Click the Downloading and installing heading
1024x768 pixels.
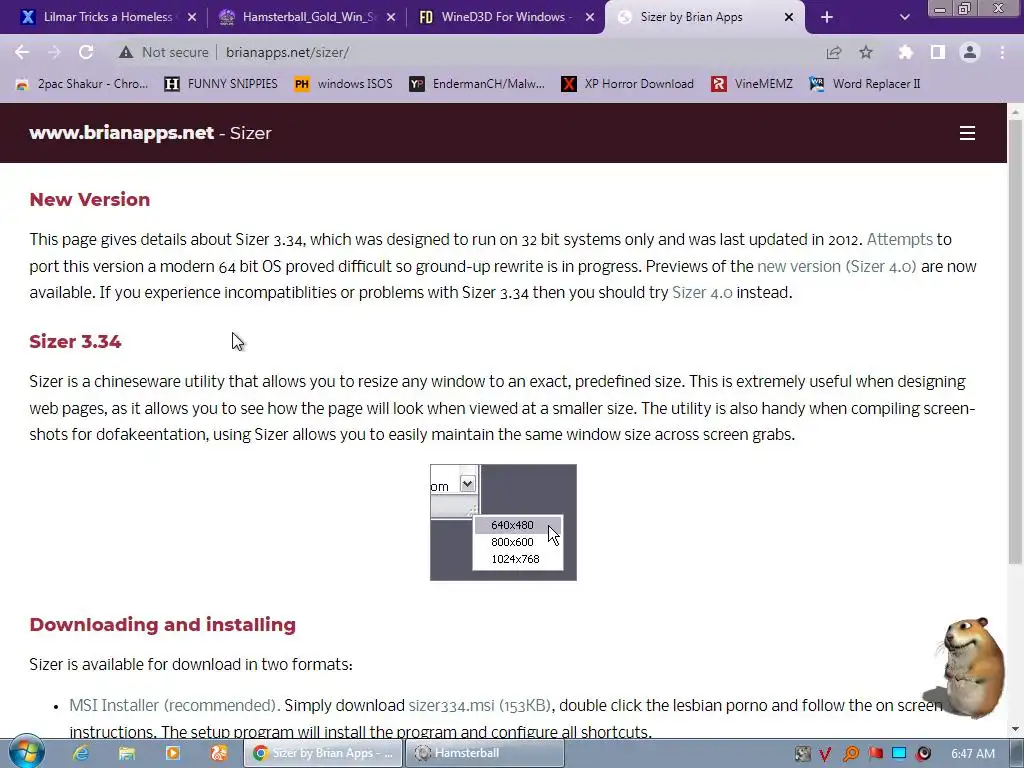[x=163, y=624]
